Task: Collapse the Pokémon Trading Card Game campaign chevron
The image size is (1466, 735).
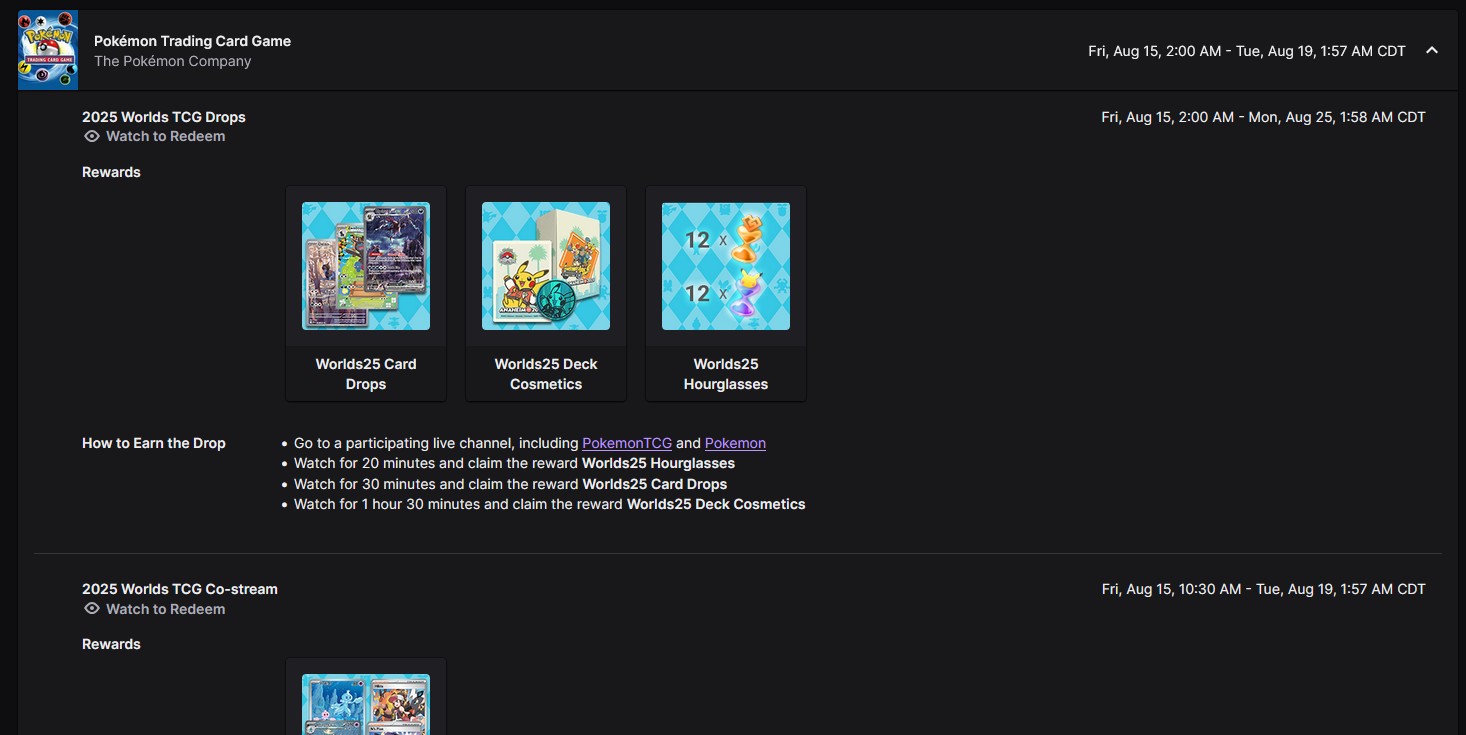Action: [1431, 51]
